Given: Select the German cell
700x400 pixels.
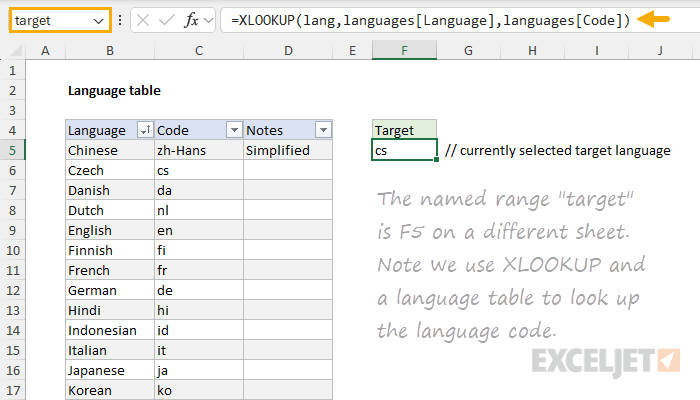Looking at the screenshot, I should point(110,291).
